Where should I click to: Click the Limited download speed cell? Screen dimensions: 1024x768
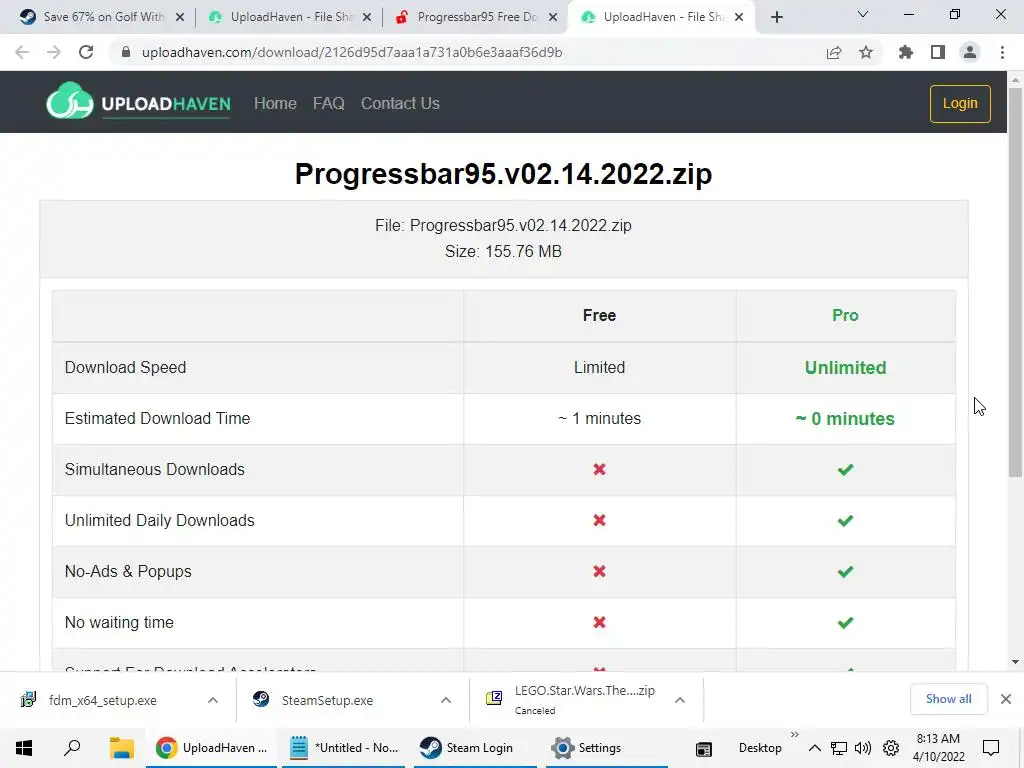pos(599,367)
